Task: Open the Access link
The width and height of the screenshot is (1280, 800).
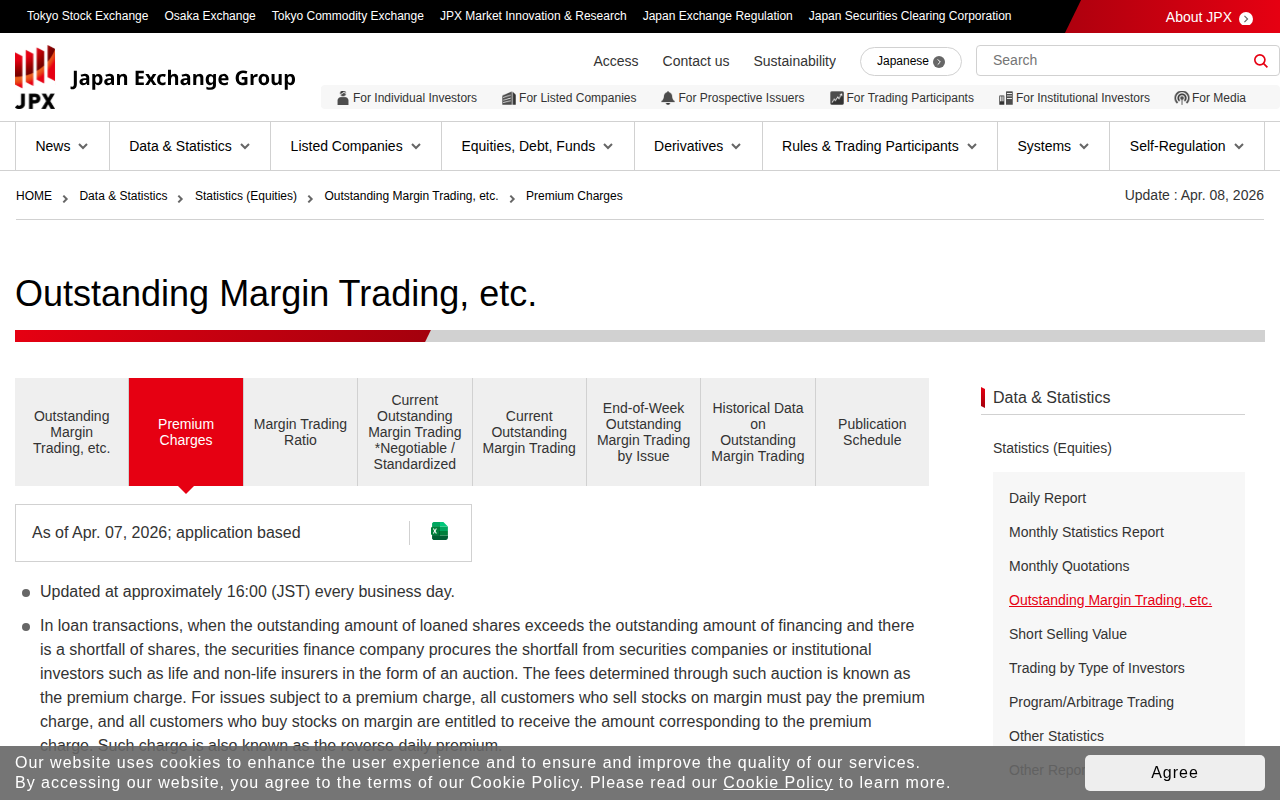Action: 616,61
